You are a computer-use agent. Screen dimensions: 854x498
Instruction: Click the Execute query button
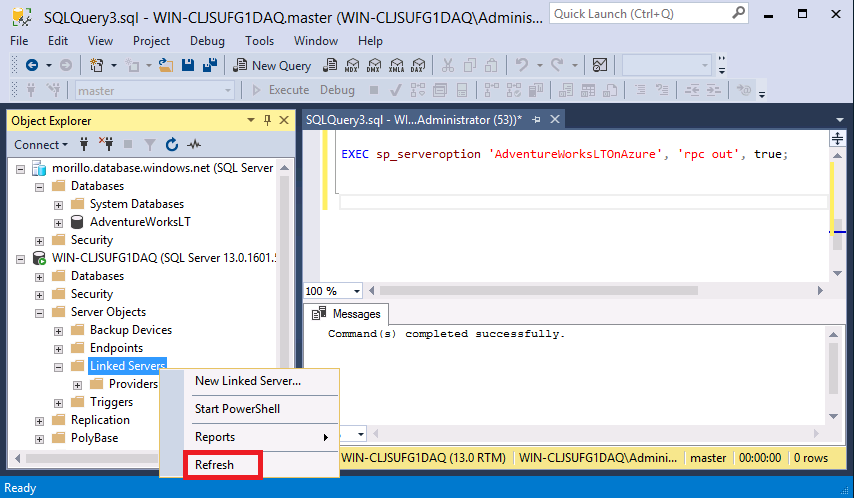[x=281, y=90]
